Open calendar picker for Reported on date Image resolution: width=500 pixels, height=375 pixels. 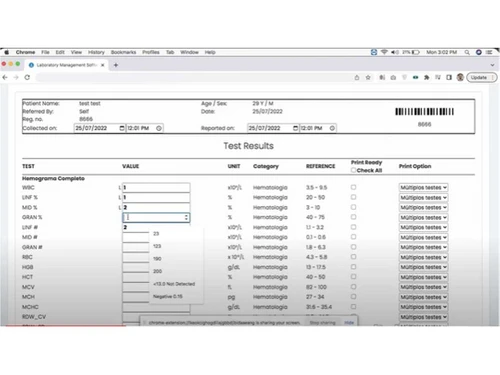click(295, 128)
